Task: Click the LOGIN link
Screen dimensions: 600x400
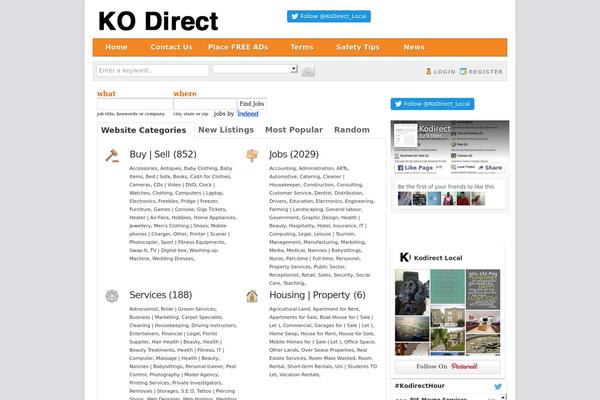Action: point(444,72)
